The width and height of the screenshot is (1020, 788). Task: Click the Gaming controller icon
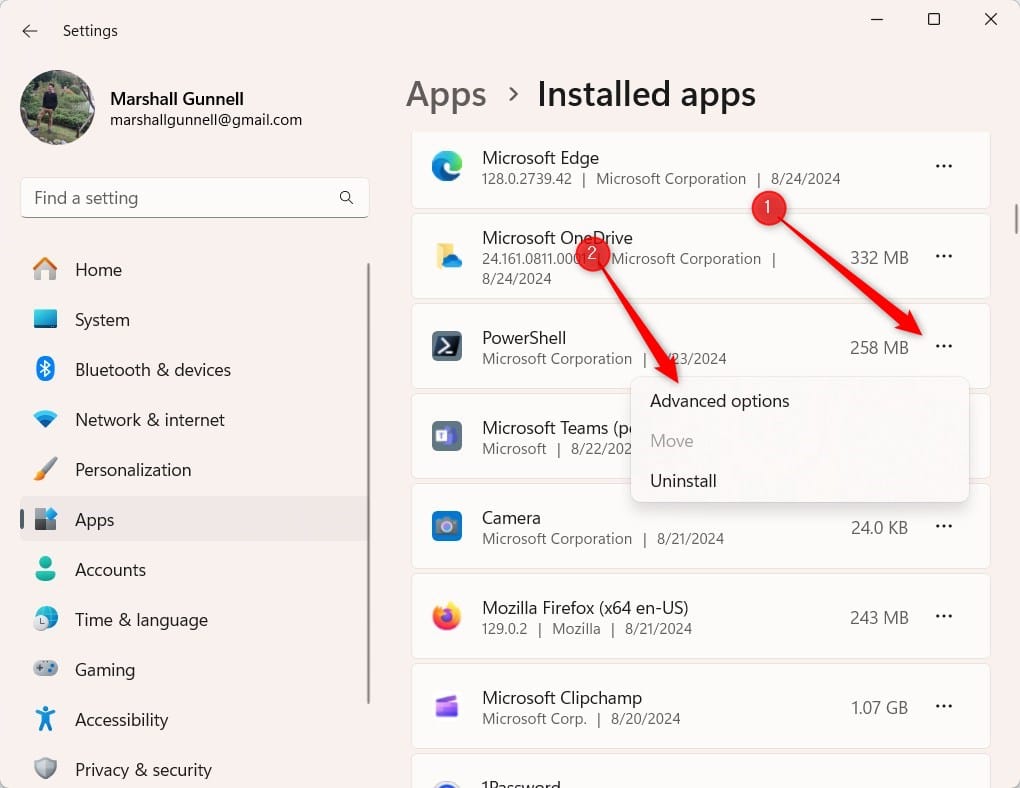[x=45, y=668]
